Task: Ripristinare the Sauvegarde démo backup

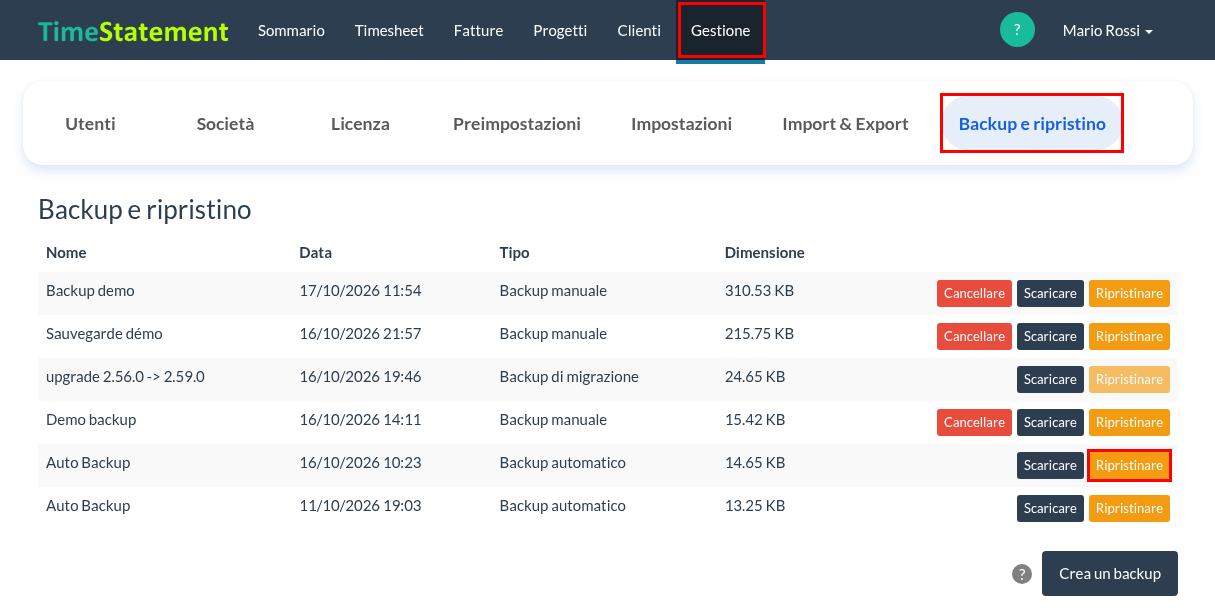Action: coord(1129,337)
